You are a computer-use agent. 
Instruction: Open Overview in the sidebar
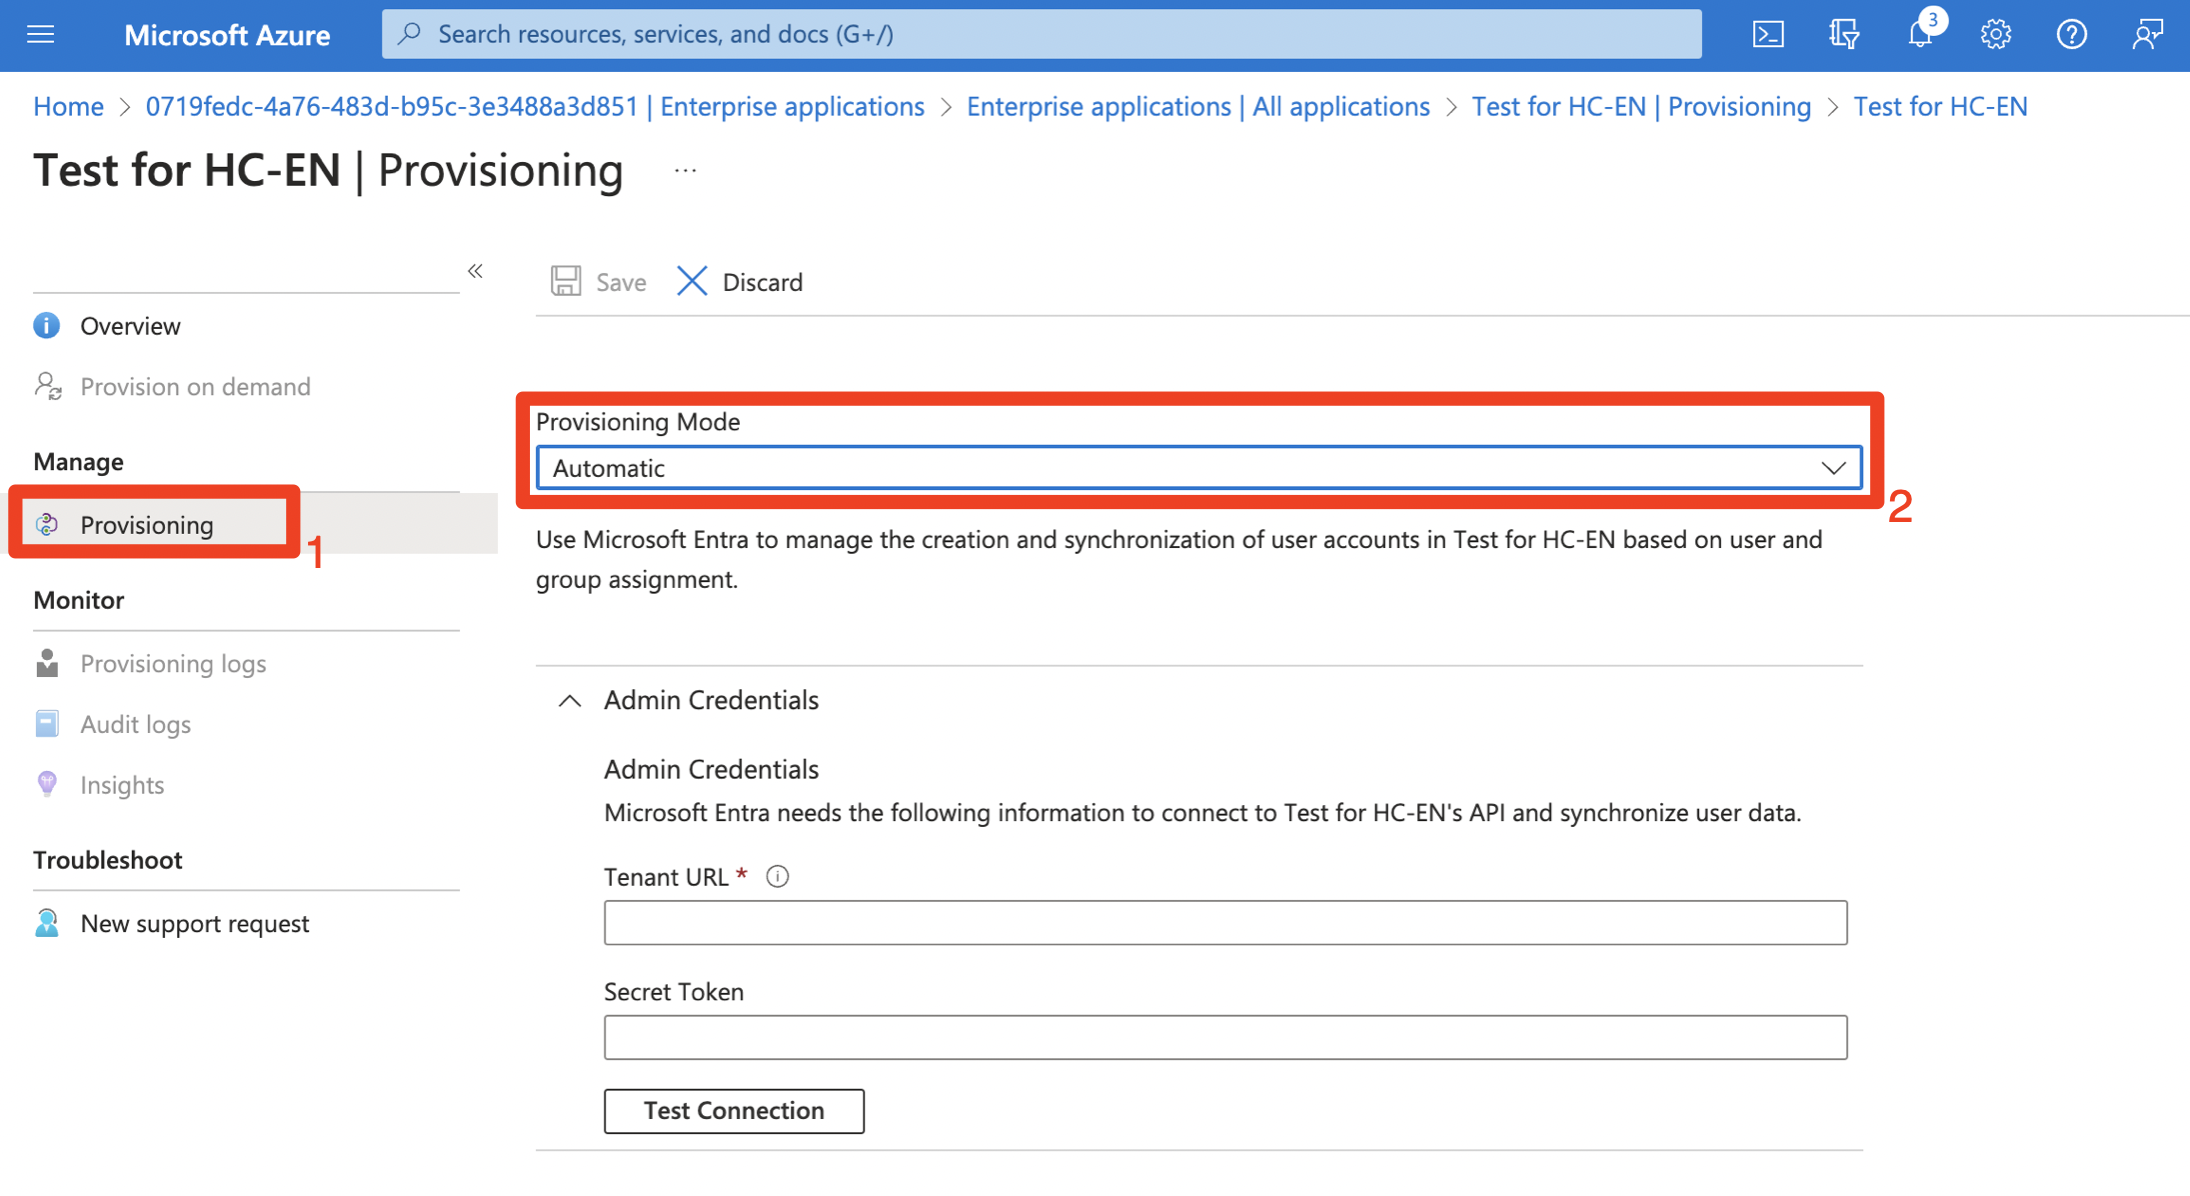click(130, 326)
